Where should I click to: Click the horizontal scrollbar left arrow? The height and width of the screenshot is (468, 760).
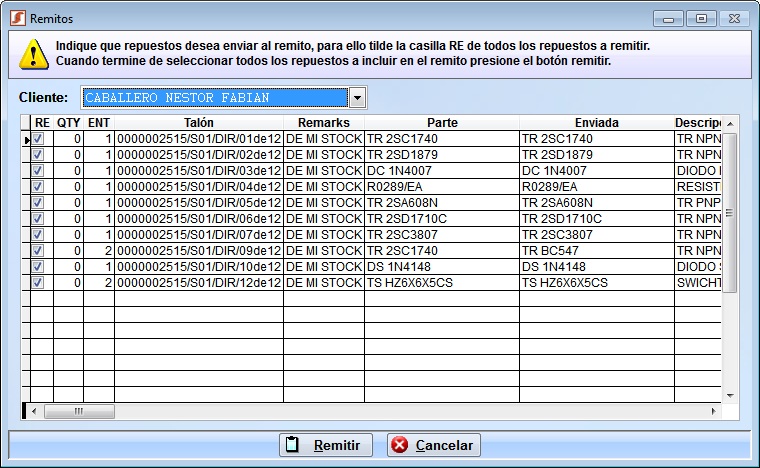point(36,411)
